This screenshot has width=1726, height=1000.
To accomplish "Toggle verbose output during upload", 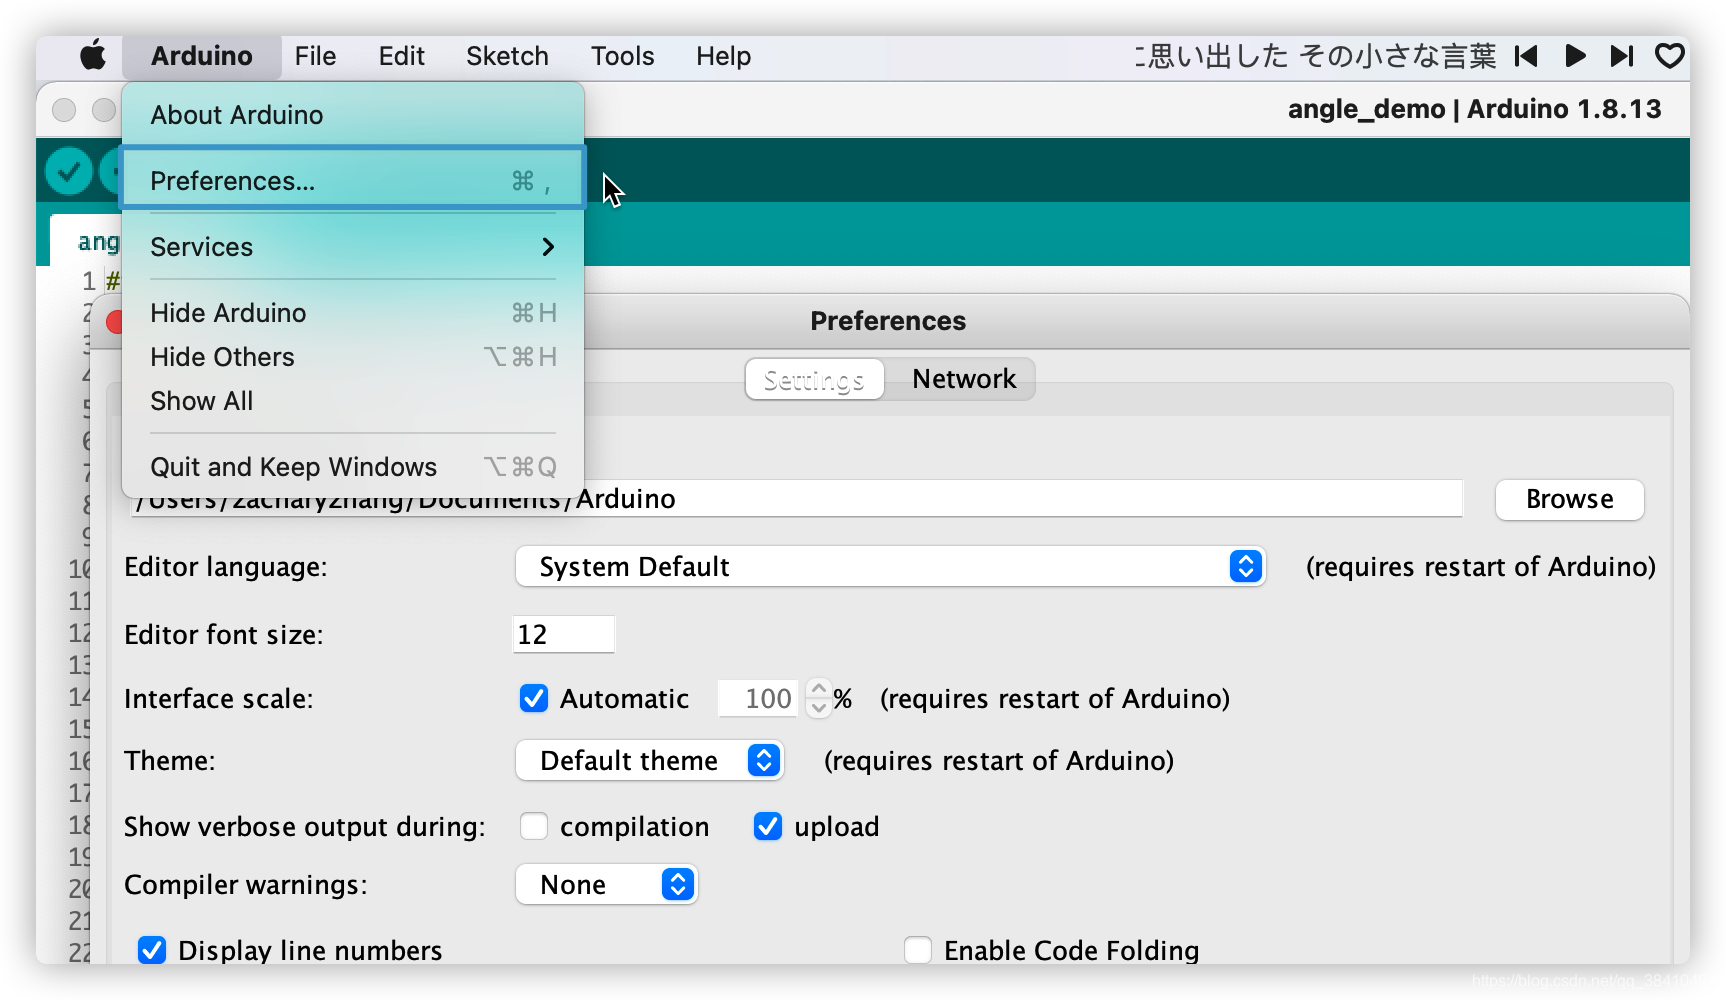I will click(768, 826).
